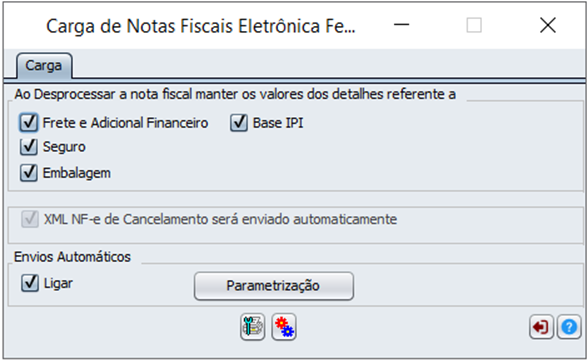Click the red arrow exit icon

pos(541,327)
